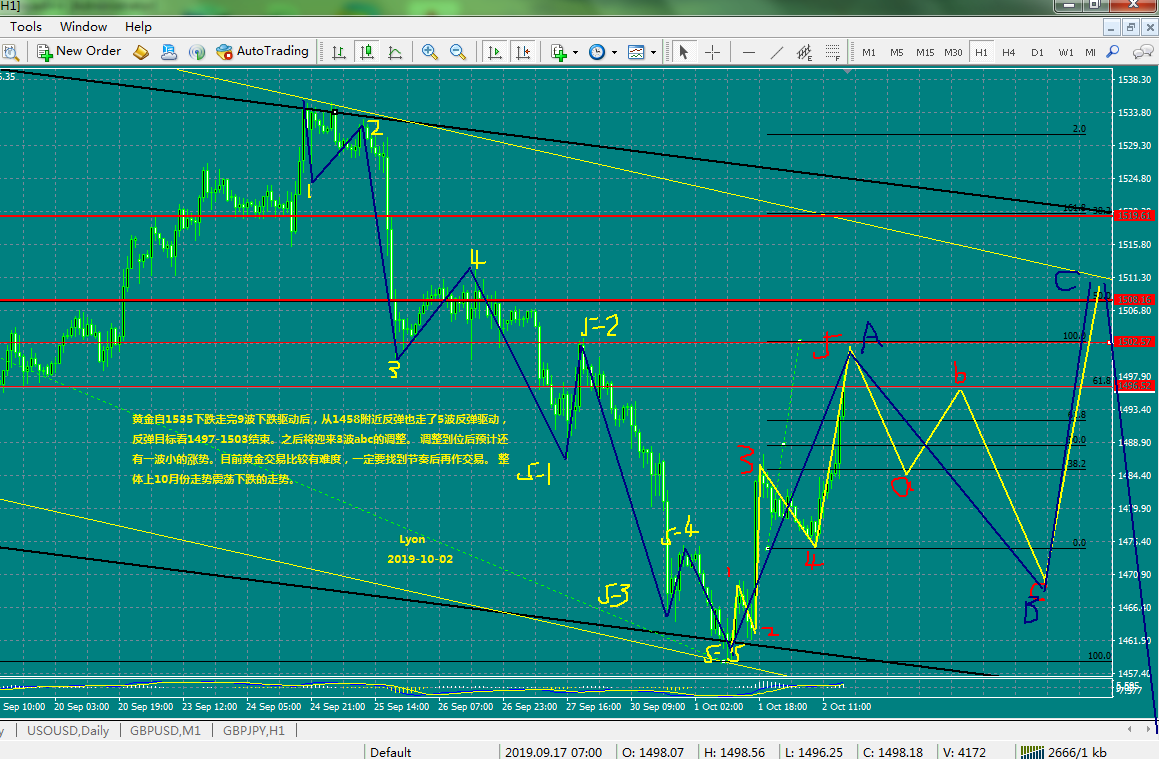Image resolution: width=1159 pixels, height=759 pixels.
Task: Click the C: 1498.18 status entry
Action: point(893,752)
